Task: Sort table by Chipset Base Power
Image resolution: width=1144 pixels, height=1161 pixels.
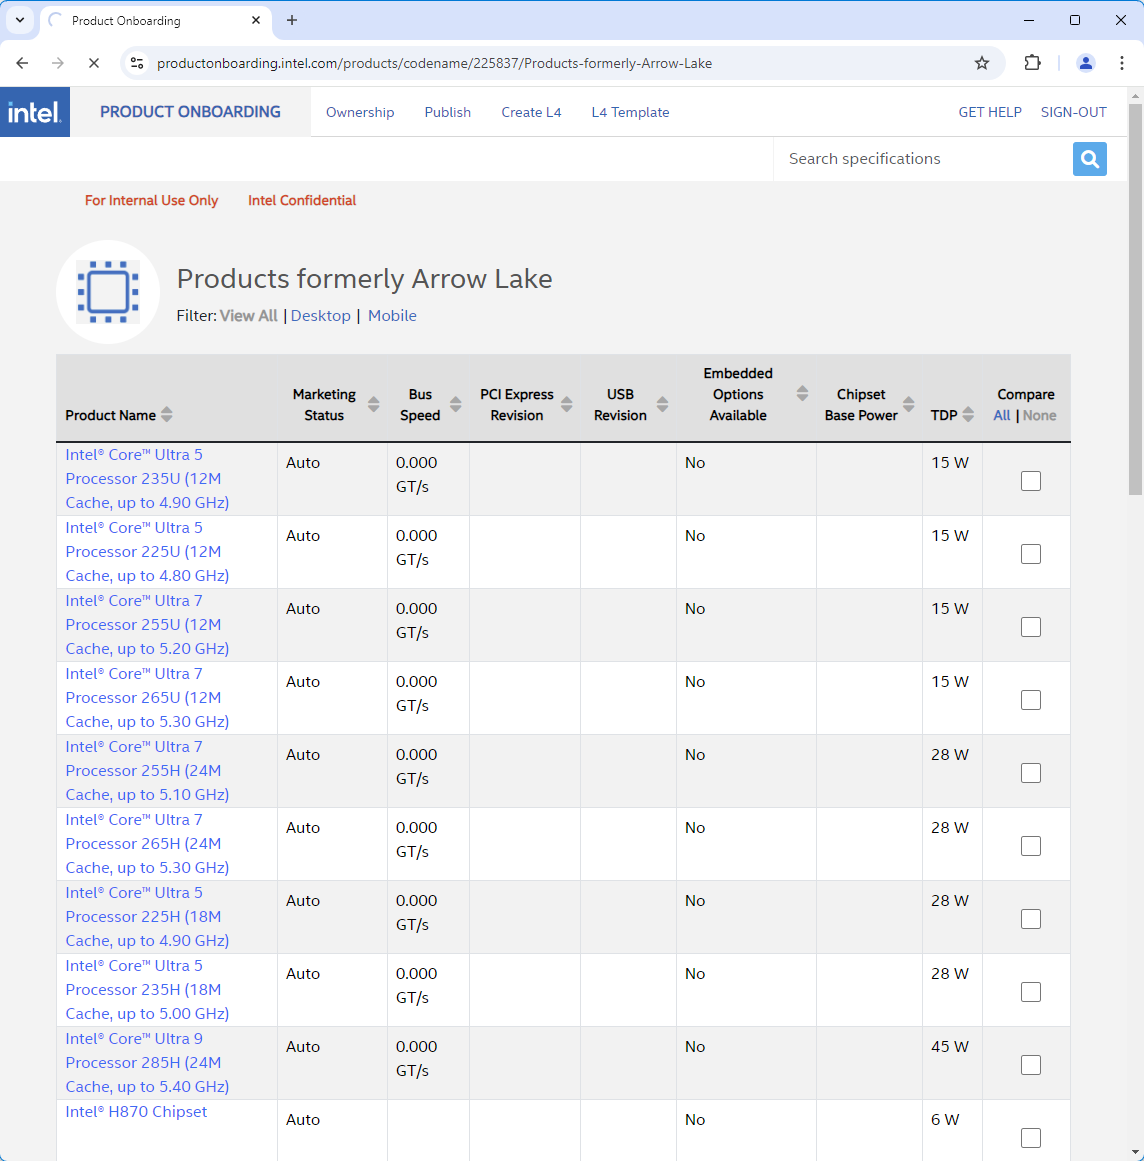Action: tap(909, 404)
